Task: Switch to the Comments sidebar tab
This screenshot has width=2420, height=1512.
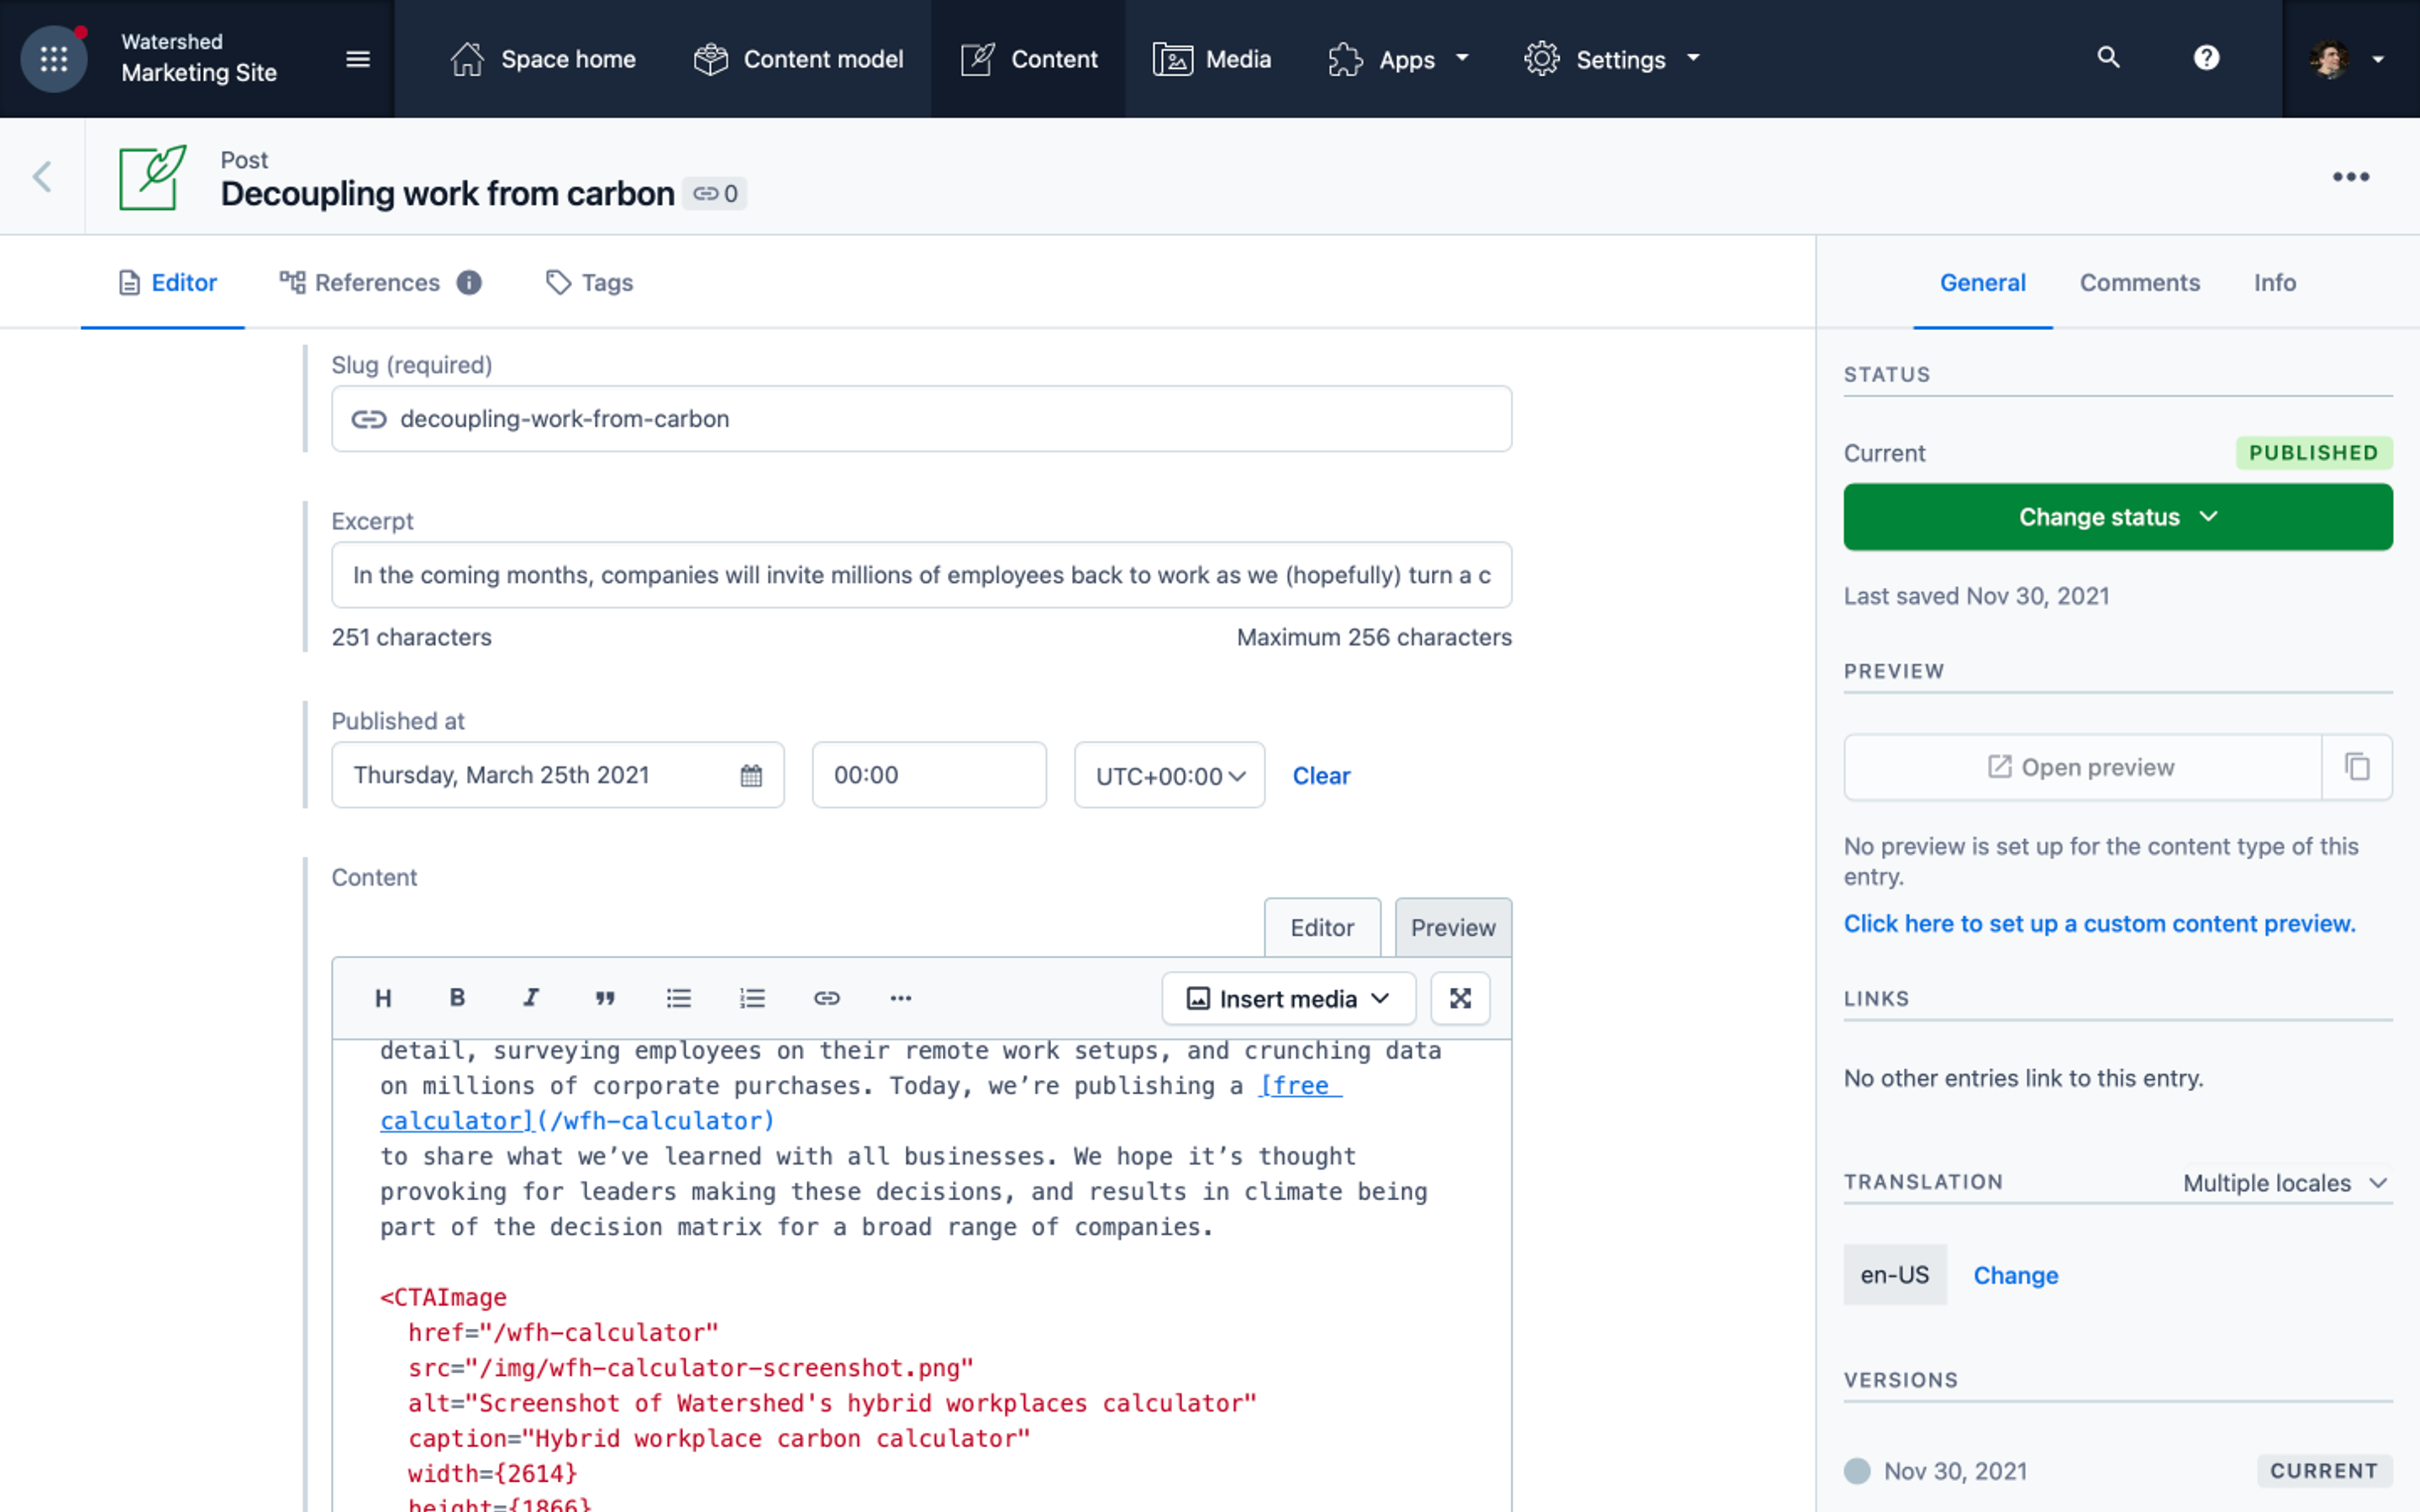Action: pyautogui.click(x=2139, y=283)
